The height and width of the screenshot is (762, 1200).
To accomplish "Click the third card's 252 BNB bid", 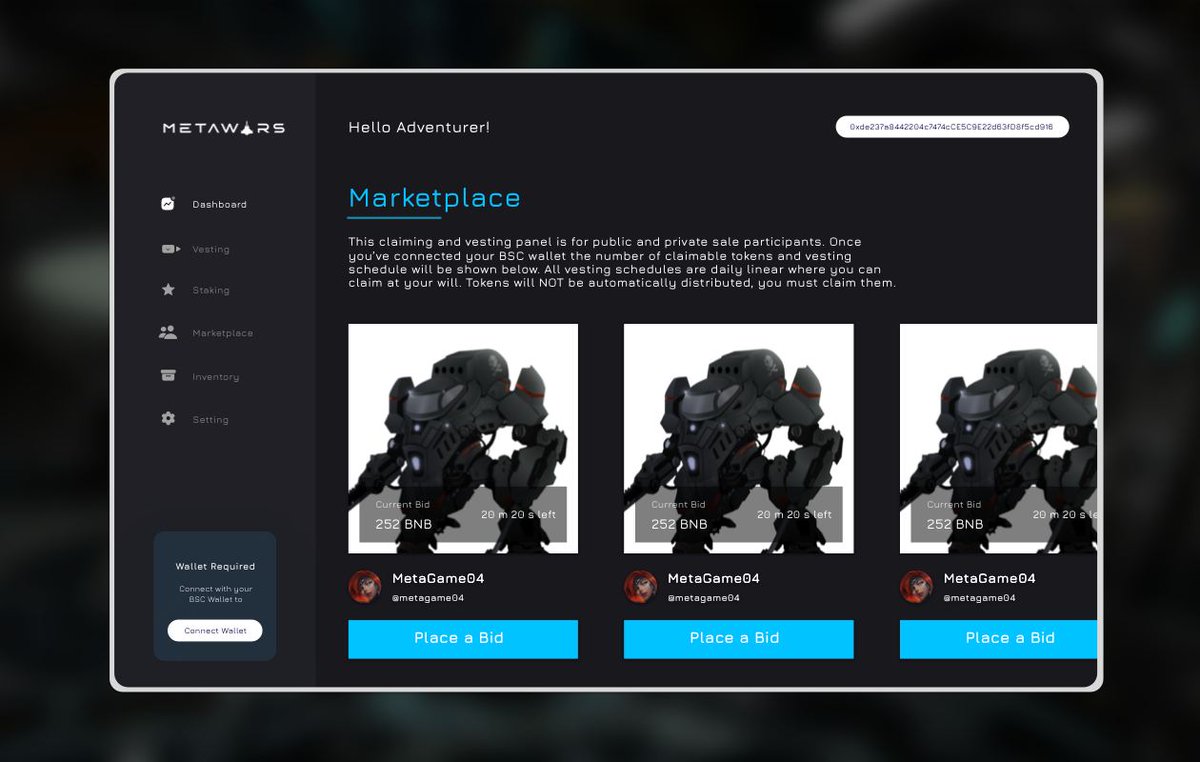I will [955, 524].
